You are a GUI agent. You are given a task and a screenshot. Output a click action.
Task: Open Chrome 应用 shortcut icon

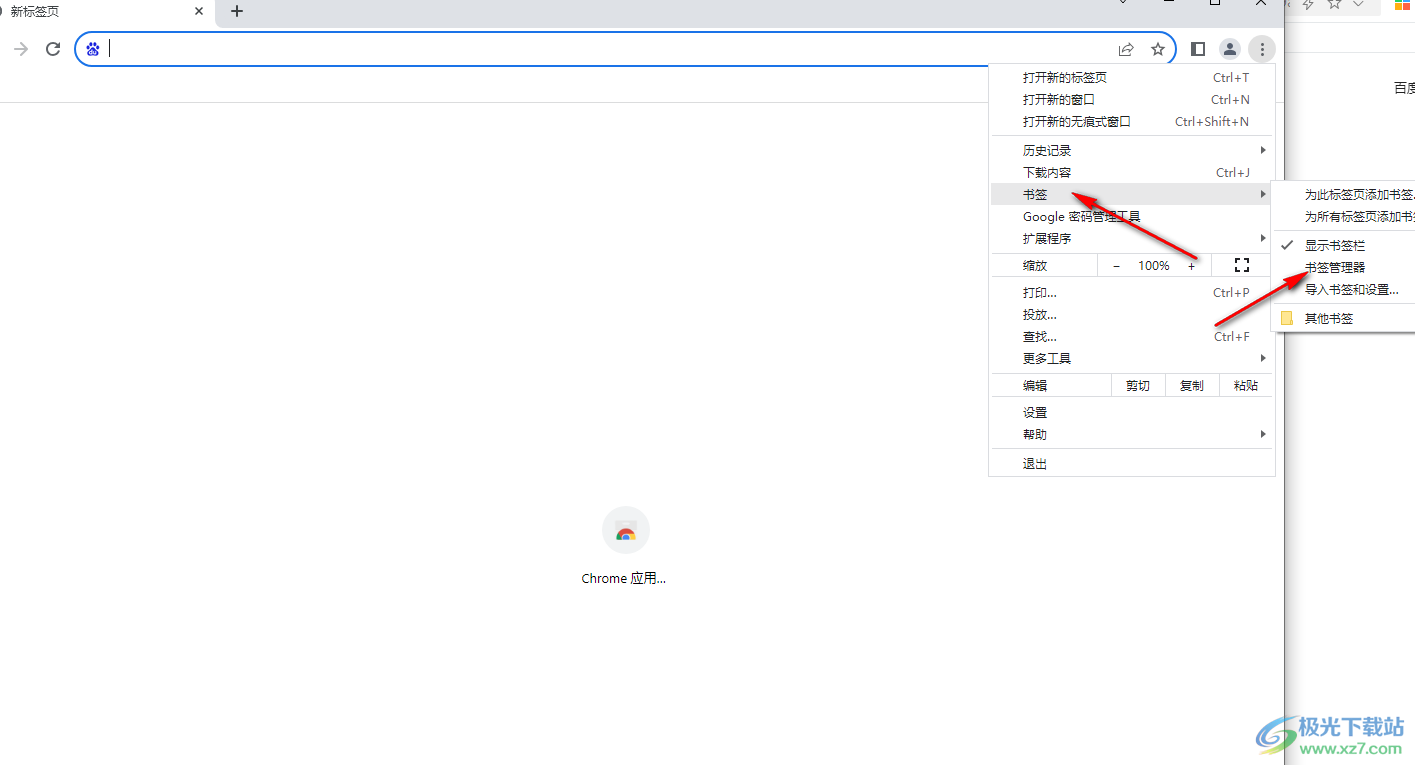pos(626,530)
